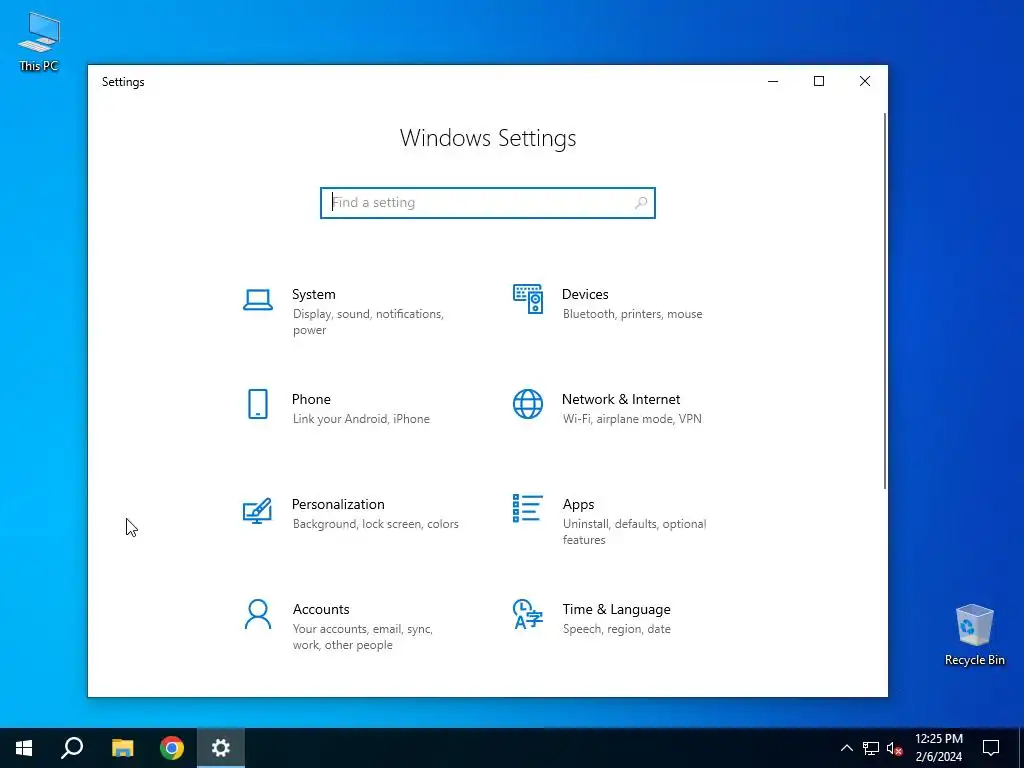Open System category by its title
1024x768 pixels.
(x=313, y=295)
